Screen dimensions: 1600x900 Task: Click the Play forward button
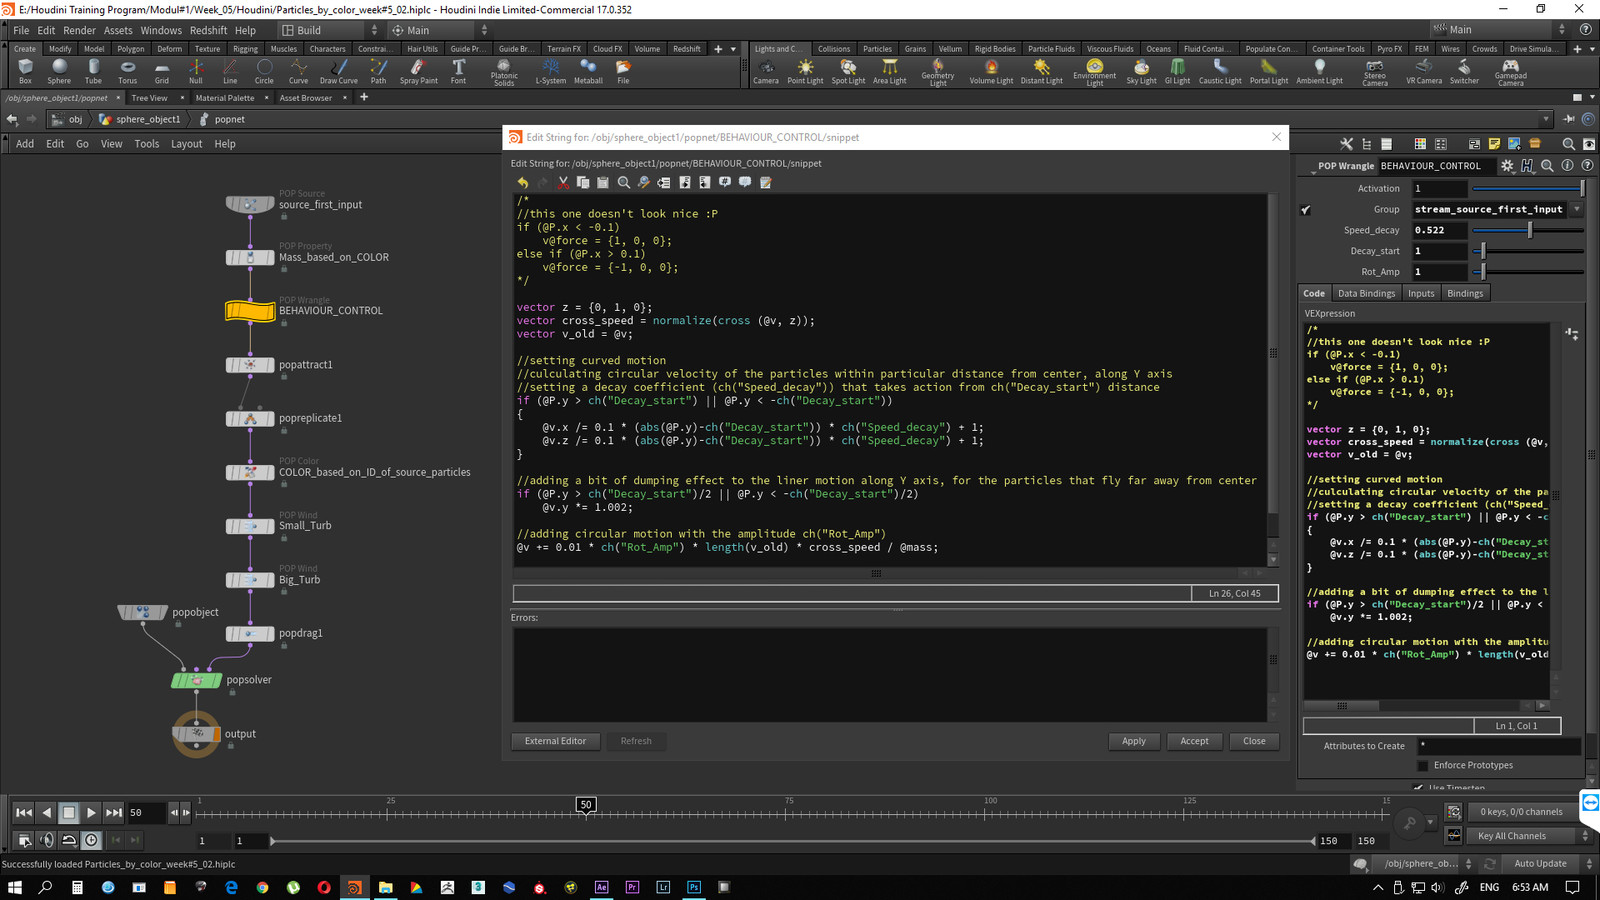click(91, 813)
